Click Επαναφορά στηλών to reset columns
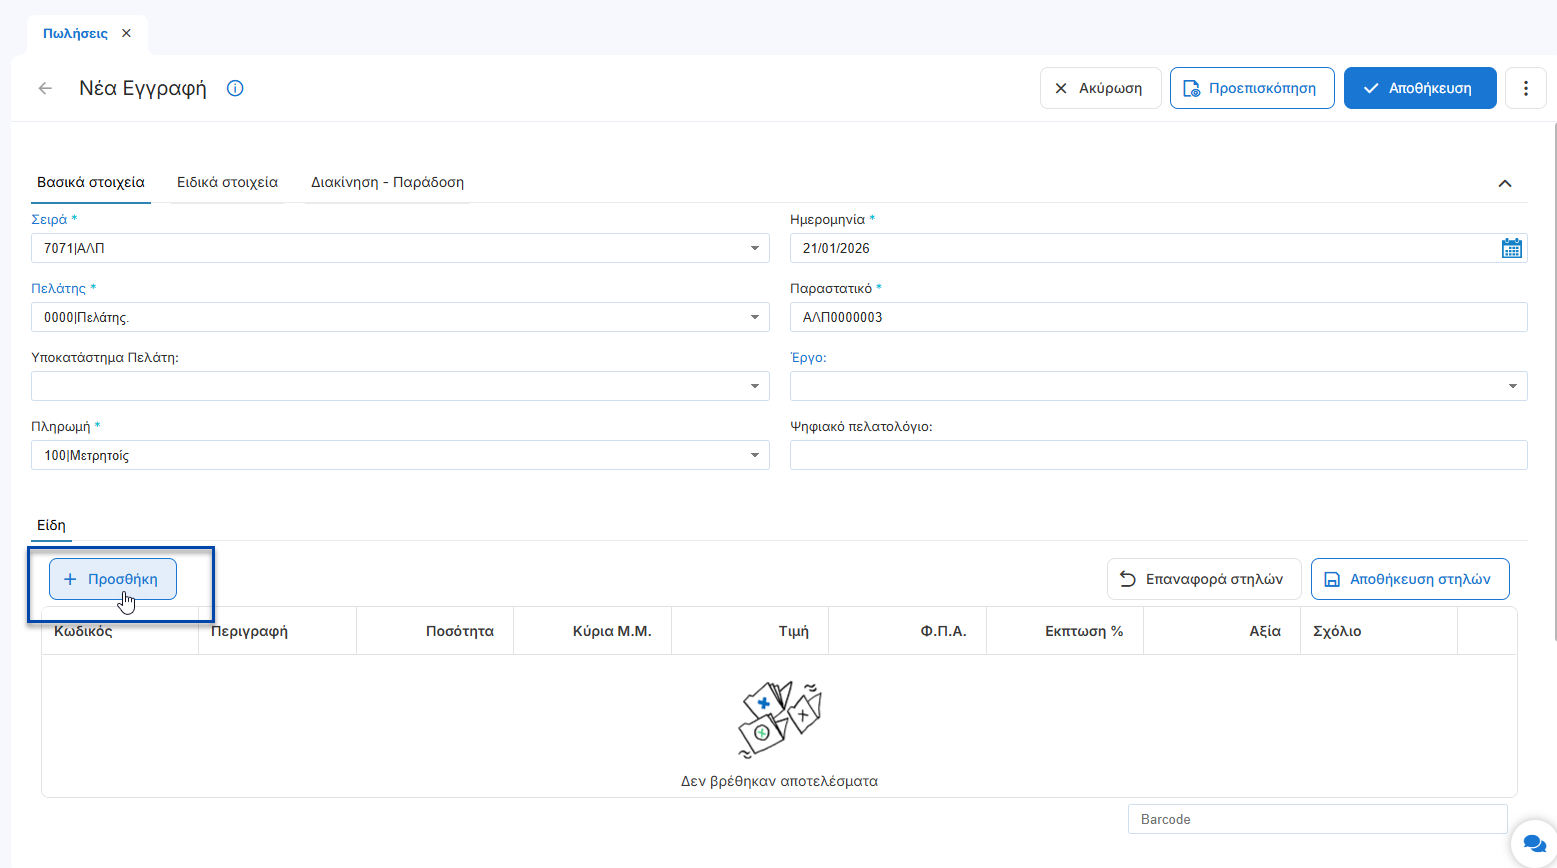Viewport: 1557px width, 868px height. (1203, 579)
